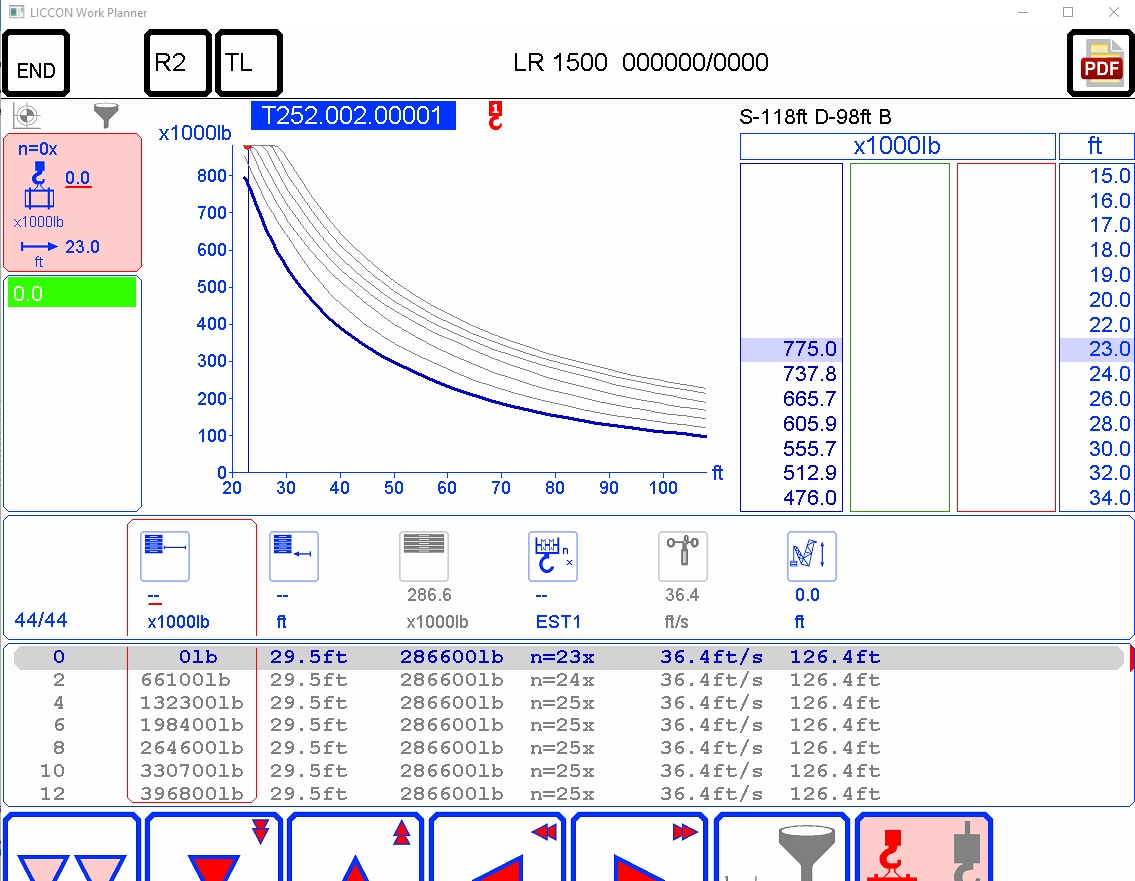
Task: Click the radius filter icon
Action: pyautogui.click(x=294, y=556)
